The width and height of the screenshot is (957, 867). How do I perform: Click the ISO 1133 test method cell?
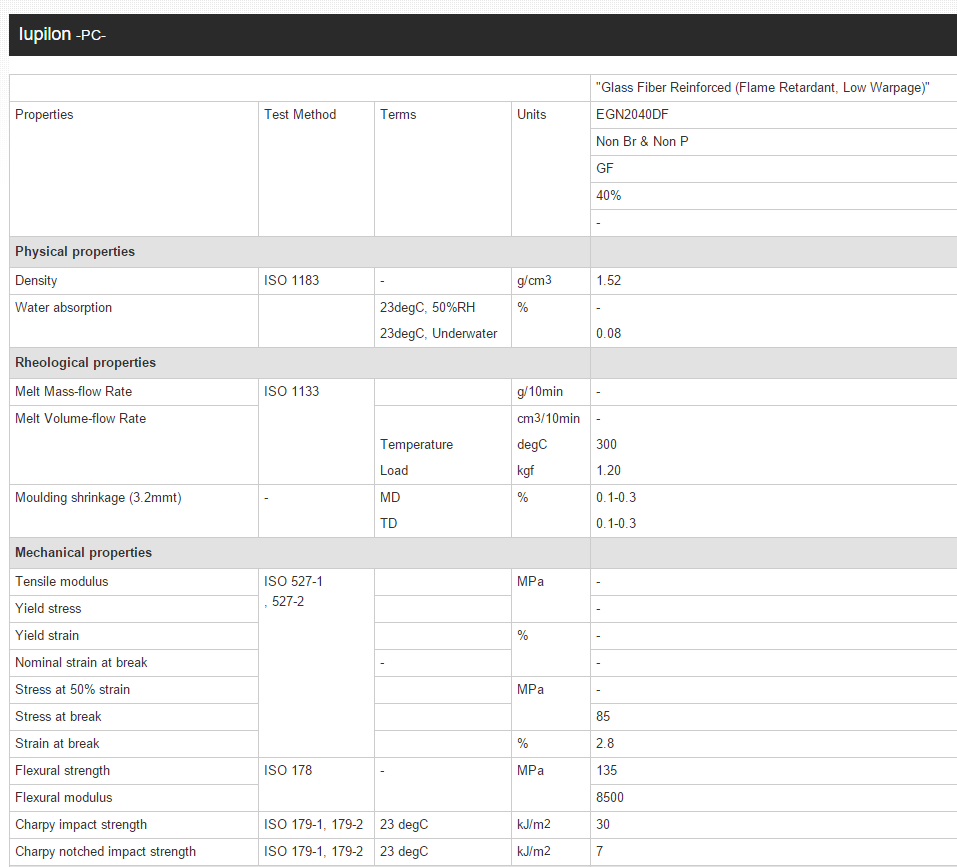291,392
